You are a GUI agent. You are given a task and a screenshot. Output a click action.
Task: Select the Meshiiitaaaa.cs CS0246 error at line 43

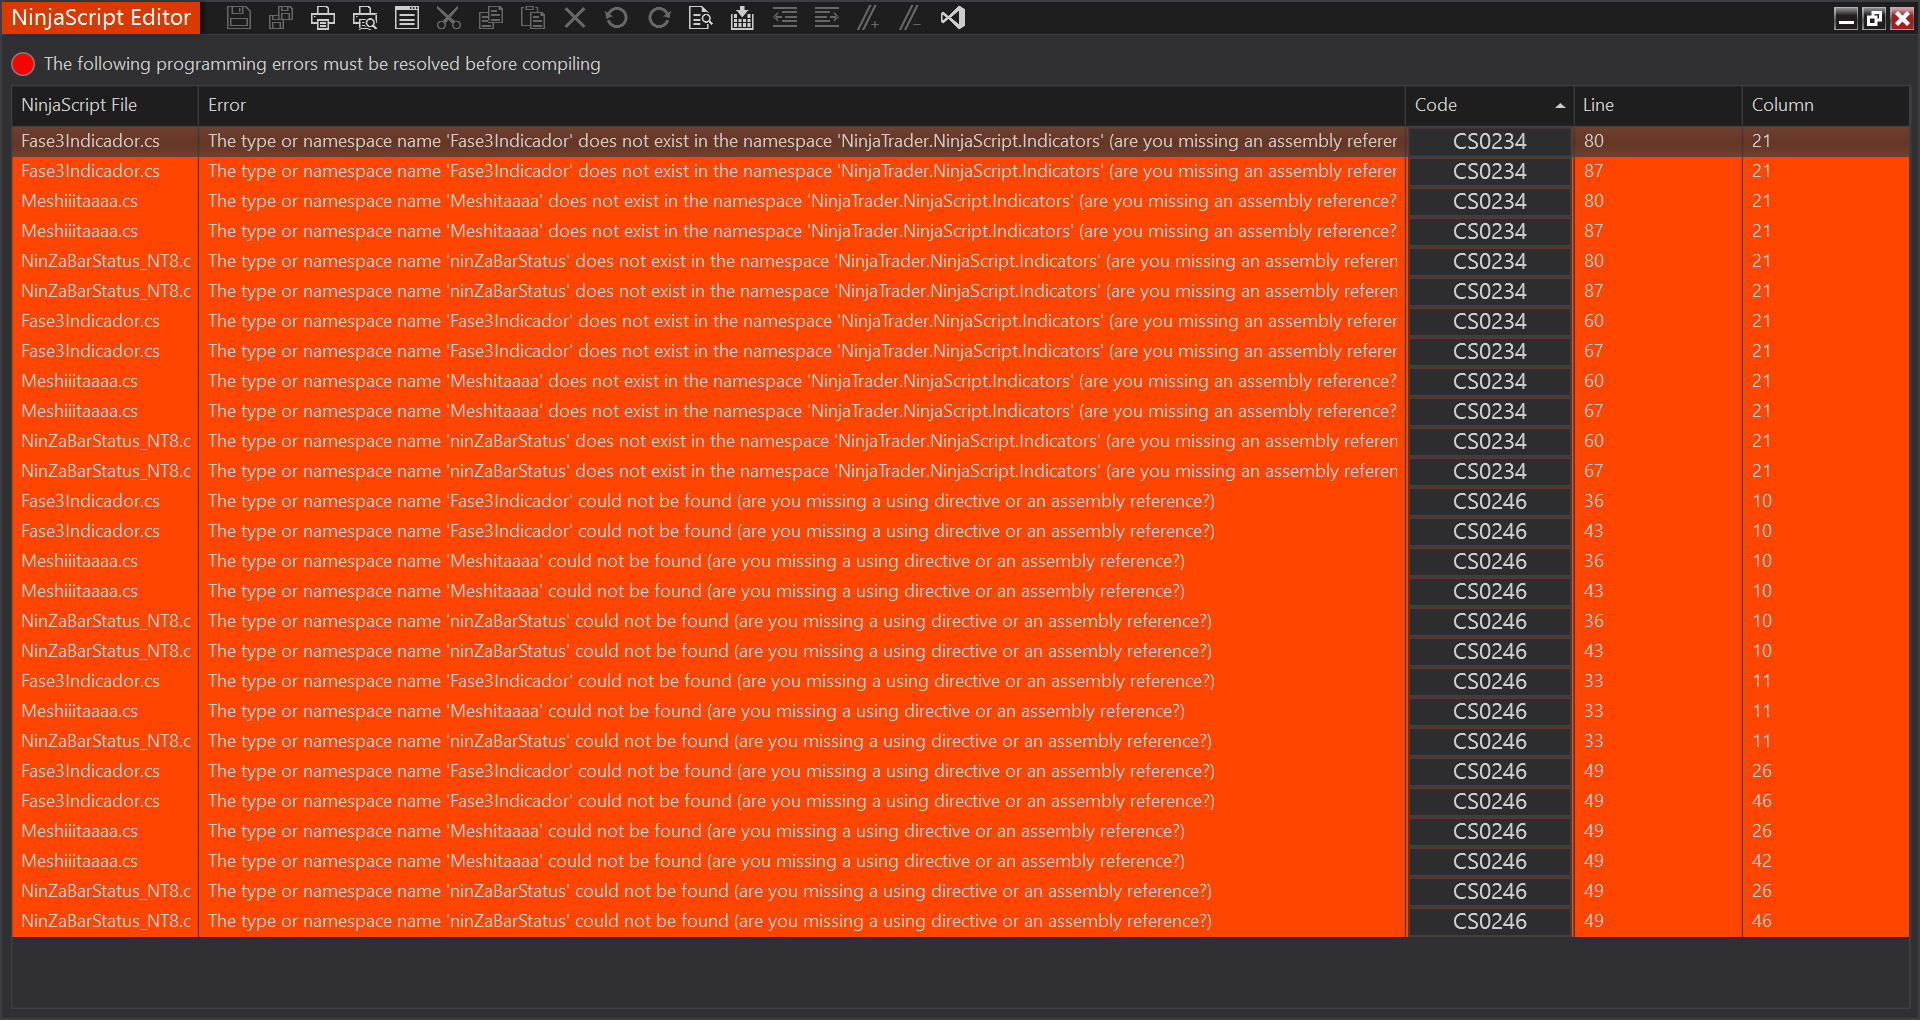pyautogui.click(x=960, y=591)
